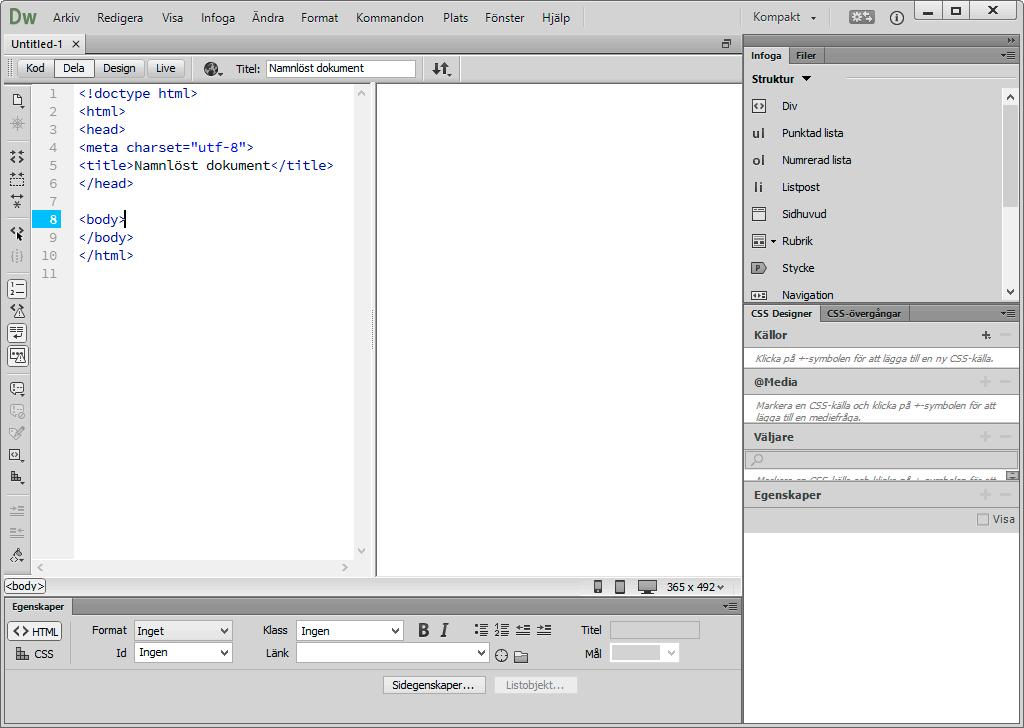Click into the Titel document title field

(x=341, y=69)
